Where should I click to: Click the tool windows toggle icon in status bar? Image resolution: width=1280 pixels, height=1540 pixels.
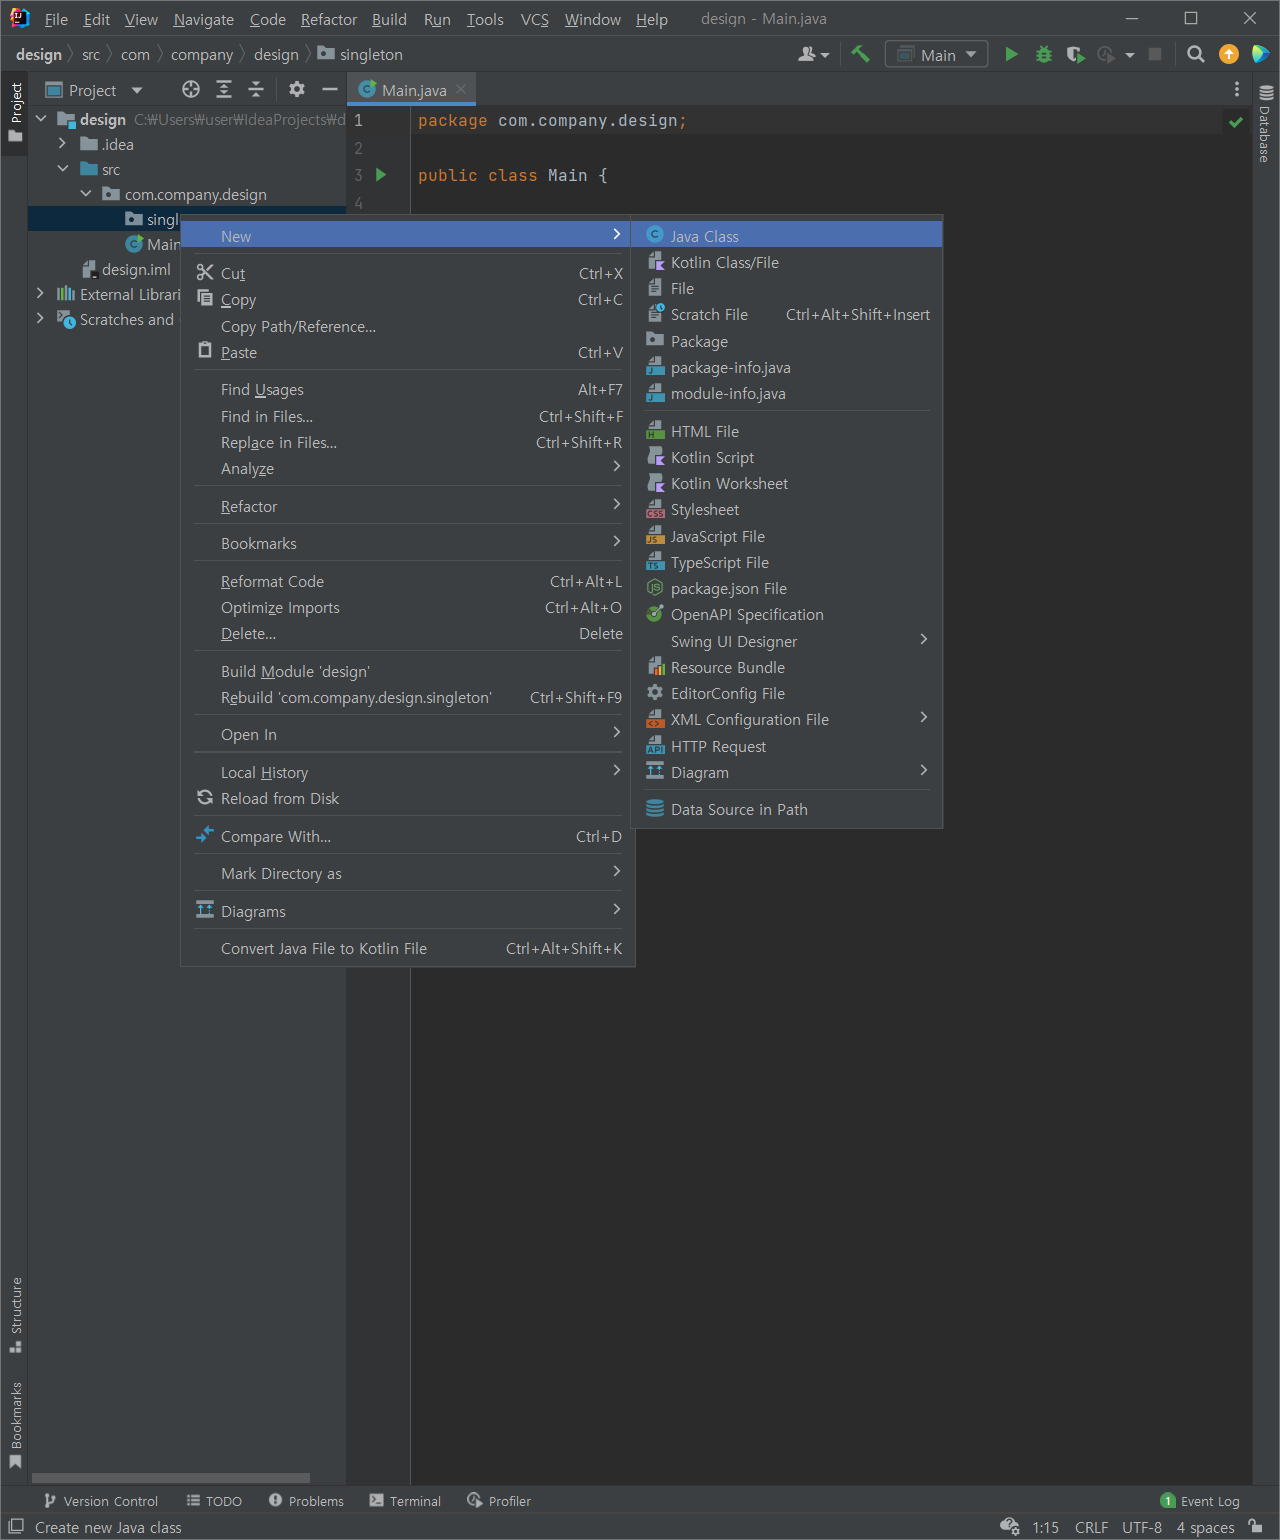coord(16,1527)
